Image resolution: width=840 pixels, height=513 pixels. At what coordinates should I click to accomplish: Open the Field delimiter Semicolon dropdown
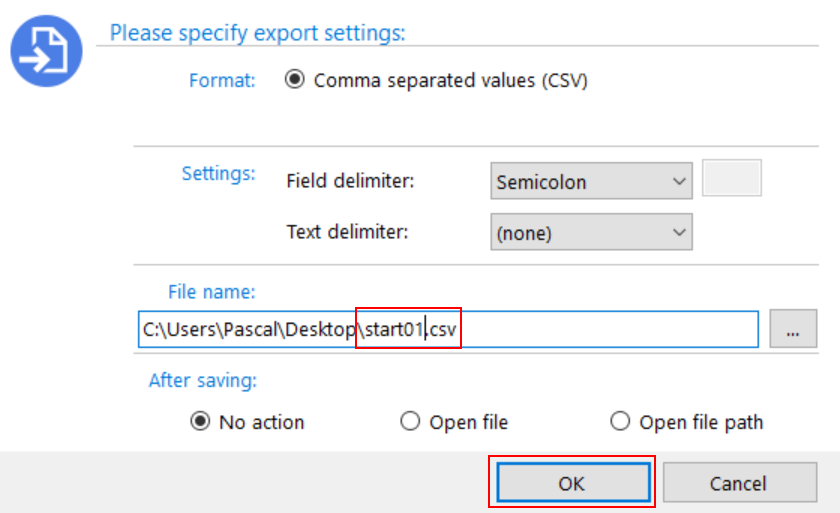click(x=592, y=183)
